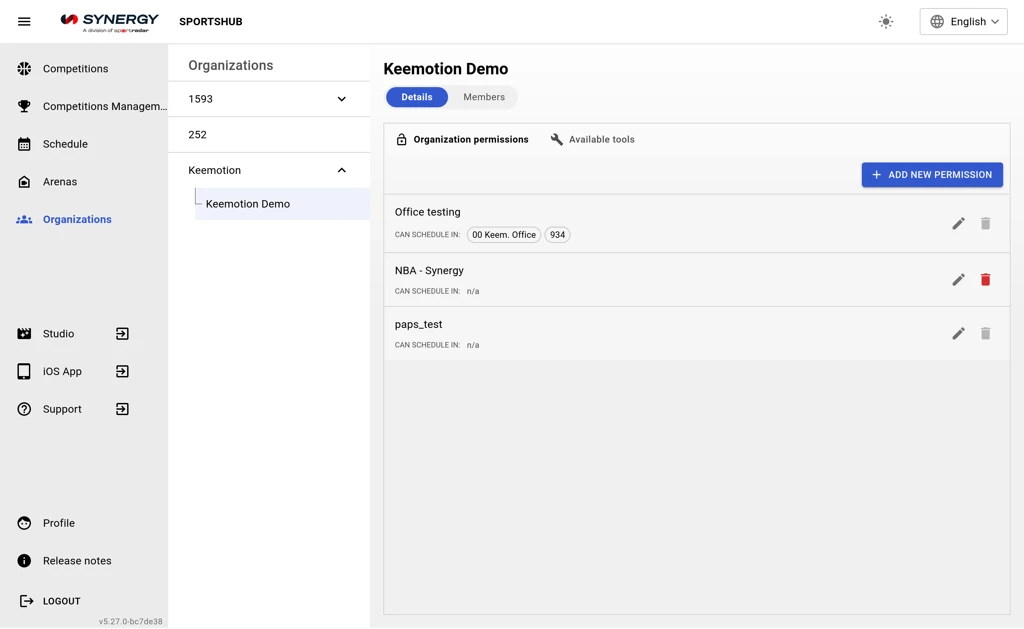Select organization 252 in the list
This screenshot has width=1024, height=629.
[198, 135]
